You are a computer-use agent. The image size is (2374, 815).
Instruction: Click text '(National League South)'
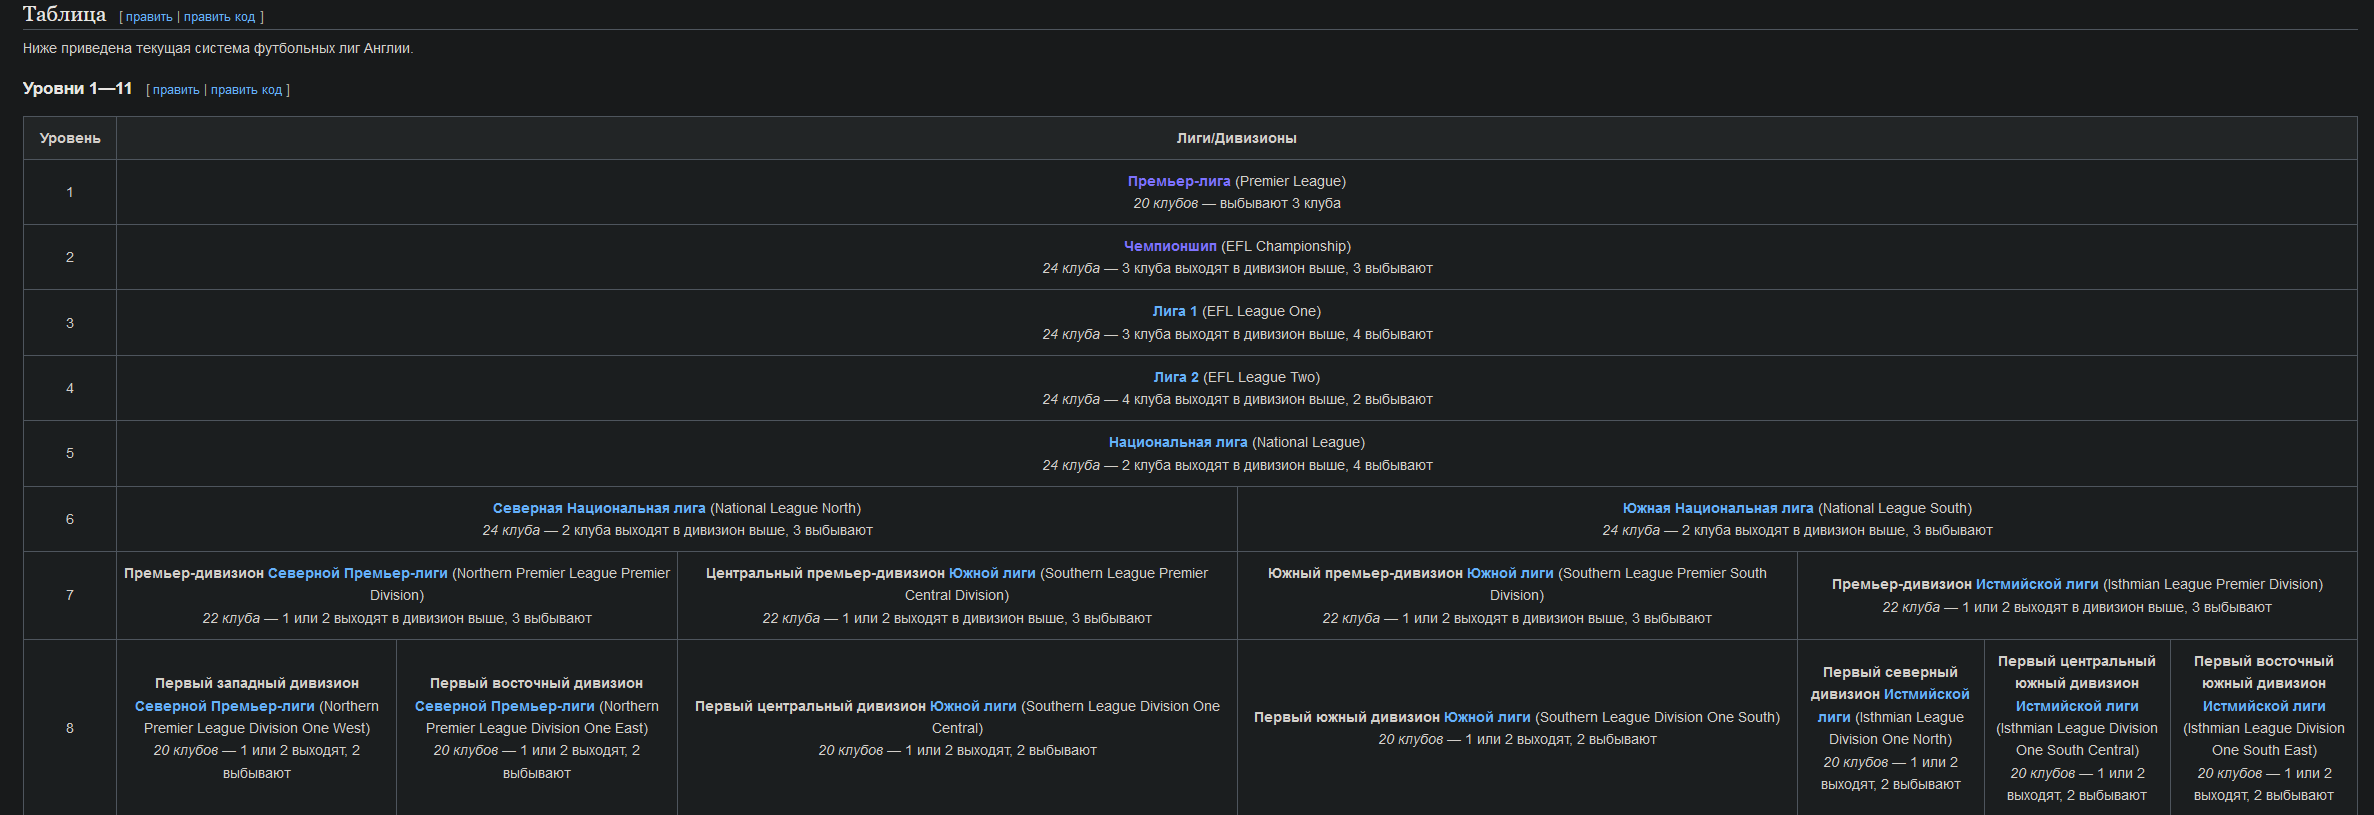[x=1895, y=508]
